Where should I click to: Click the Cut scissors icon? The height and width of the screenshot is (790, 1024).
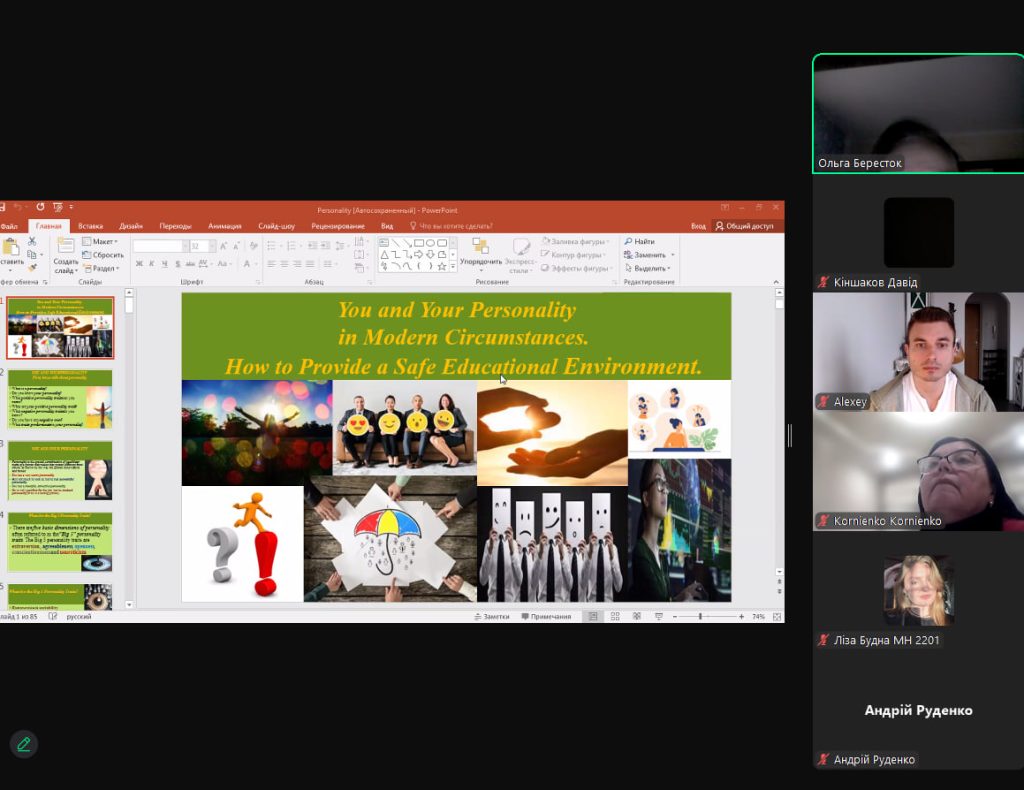[x=32, y=242]
